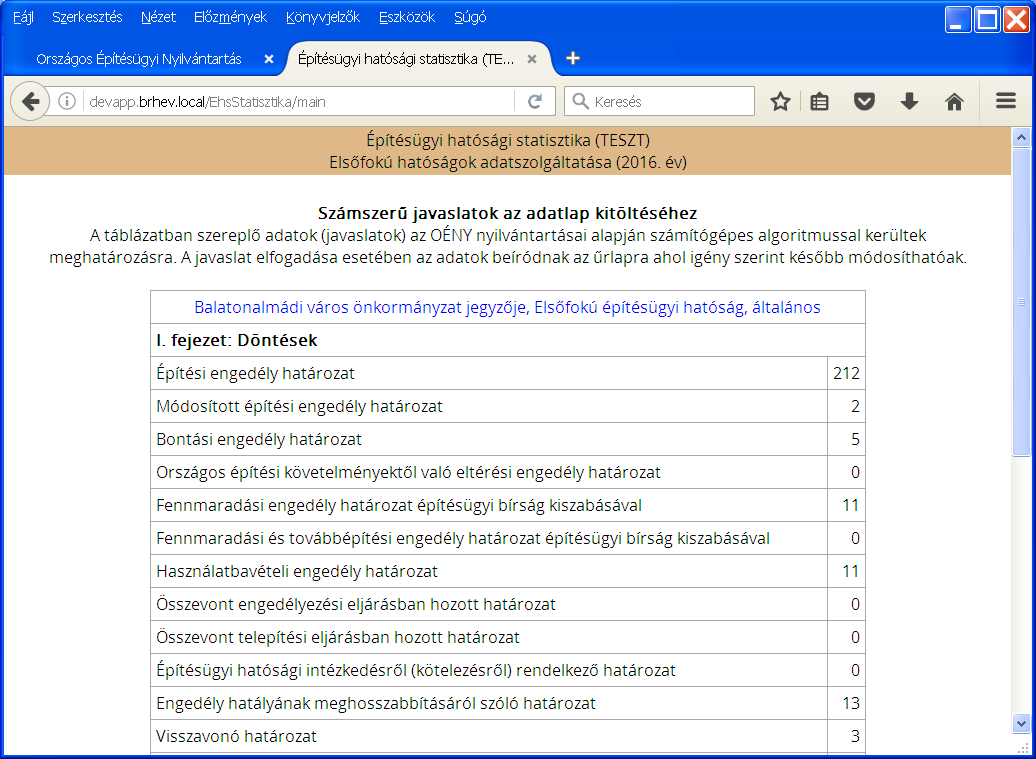Screen dimensions: 1036x759
Task: Bookmark this page with the star icon
Action: coord(780,102)
